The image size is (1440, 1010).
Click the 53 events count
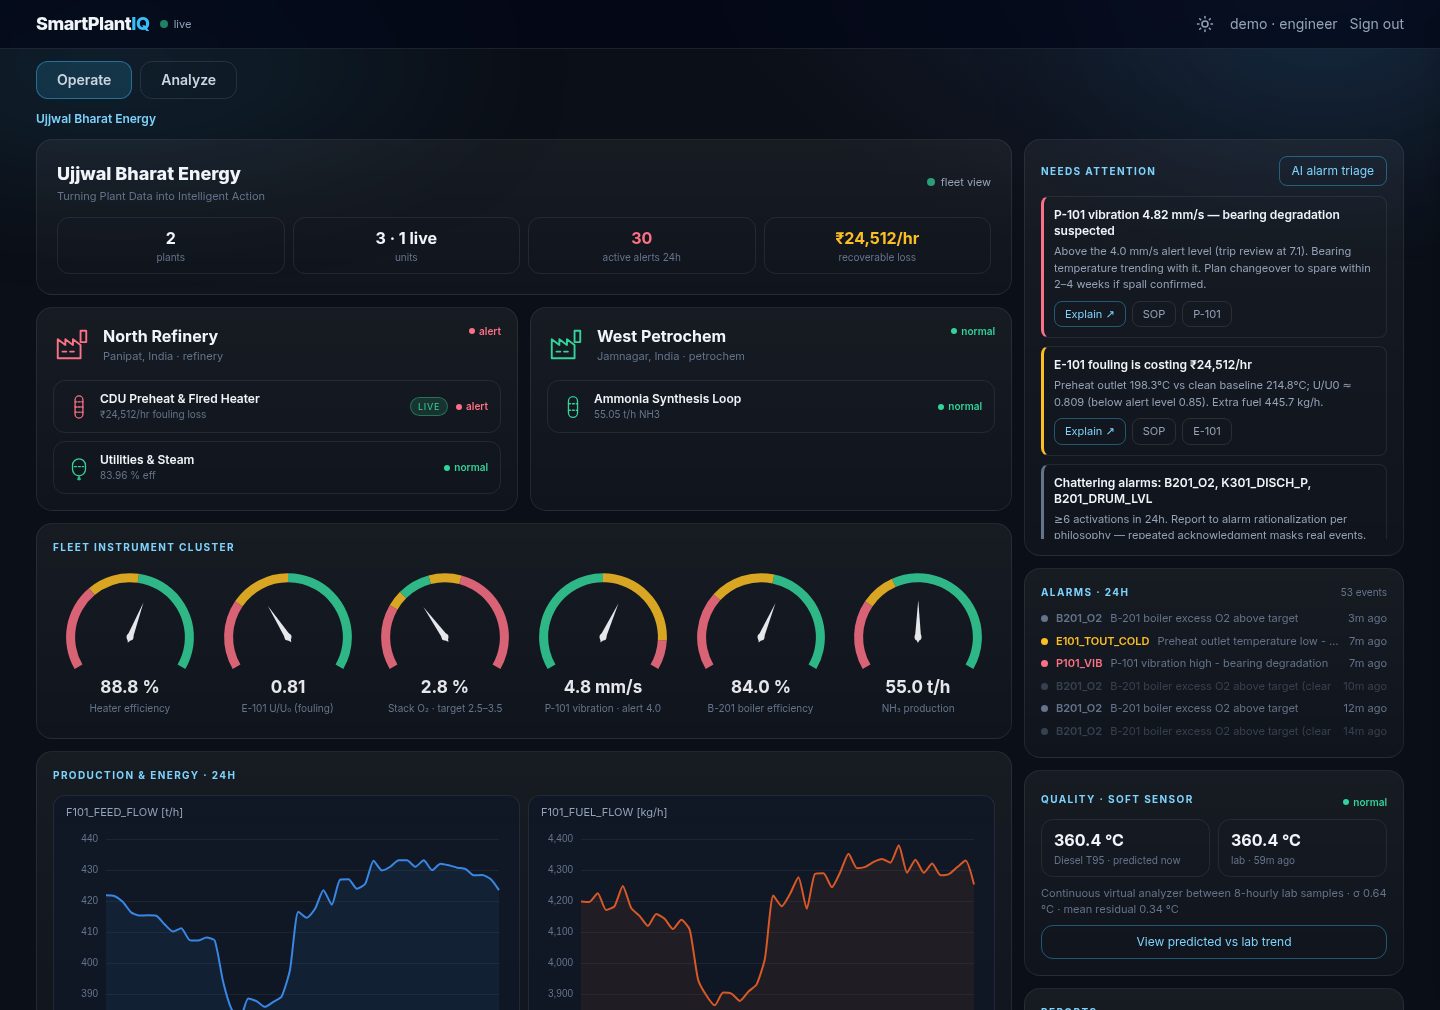pos(1364,592)
